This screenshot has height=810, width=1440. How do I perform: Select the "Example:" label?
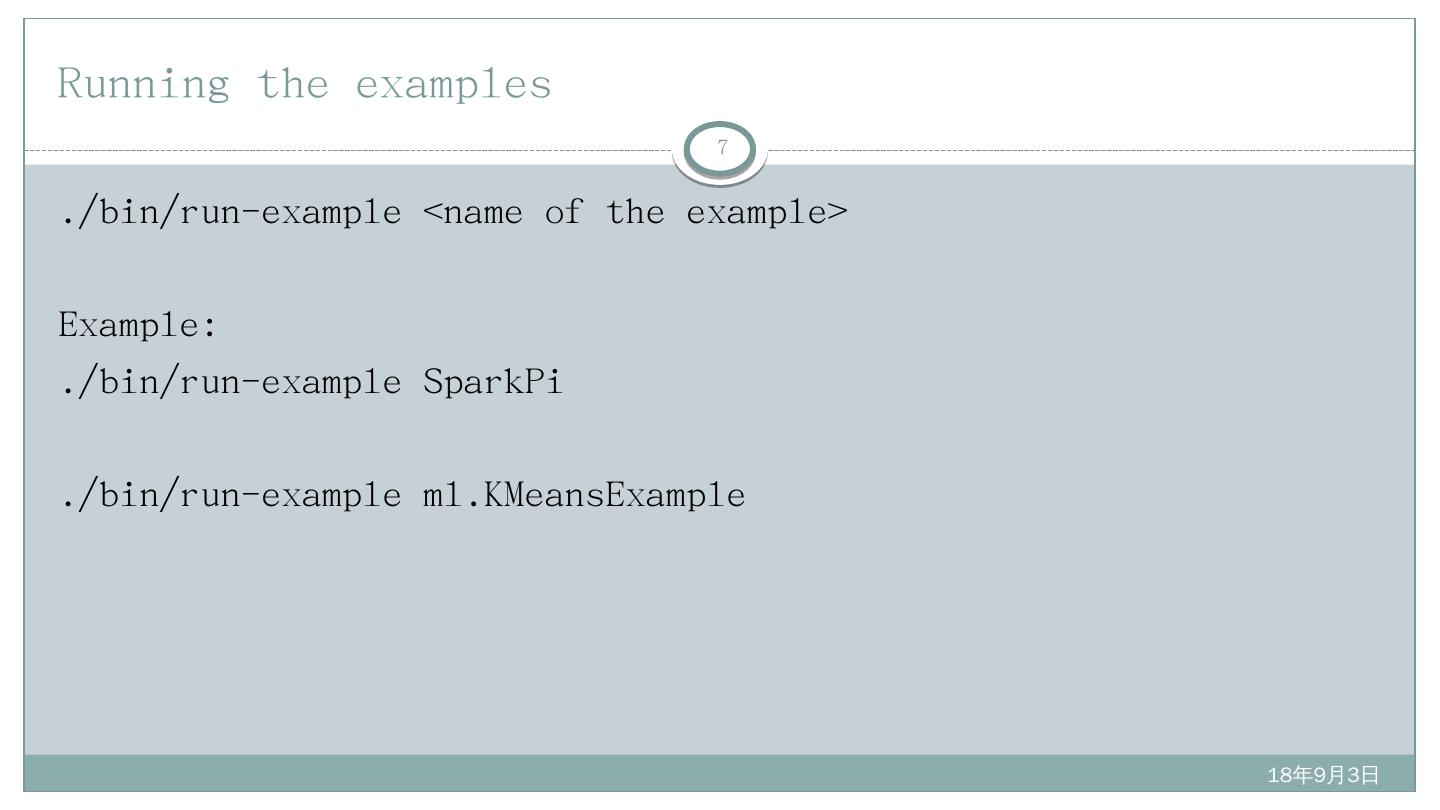[137, 325]
